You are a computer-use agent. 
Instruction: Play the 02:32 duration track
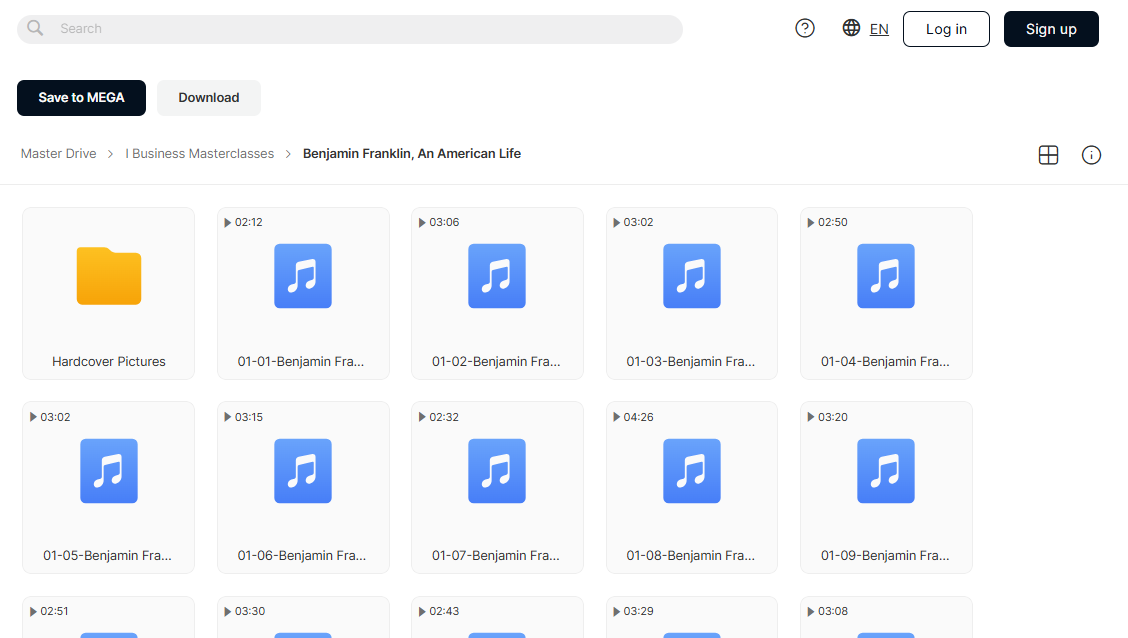(438, 417)
